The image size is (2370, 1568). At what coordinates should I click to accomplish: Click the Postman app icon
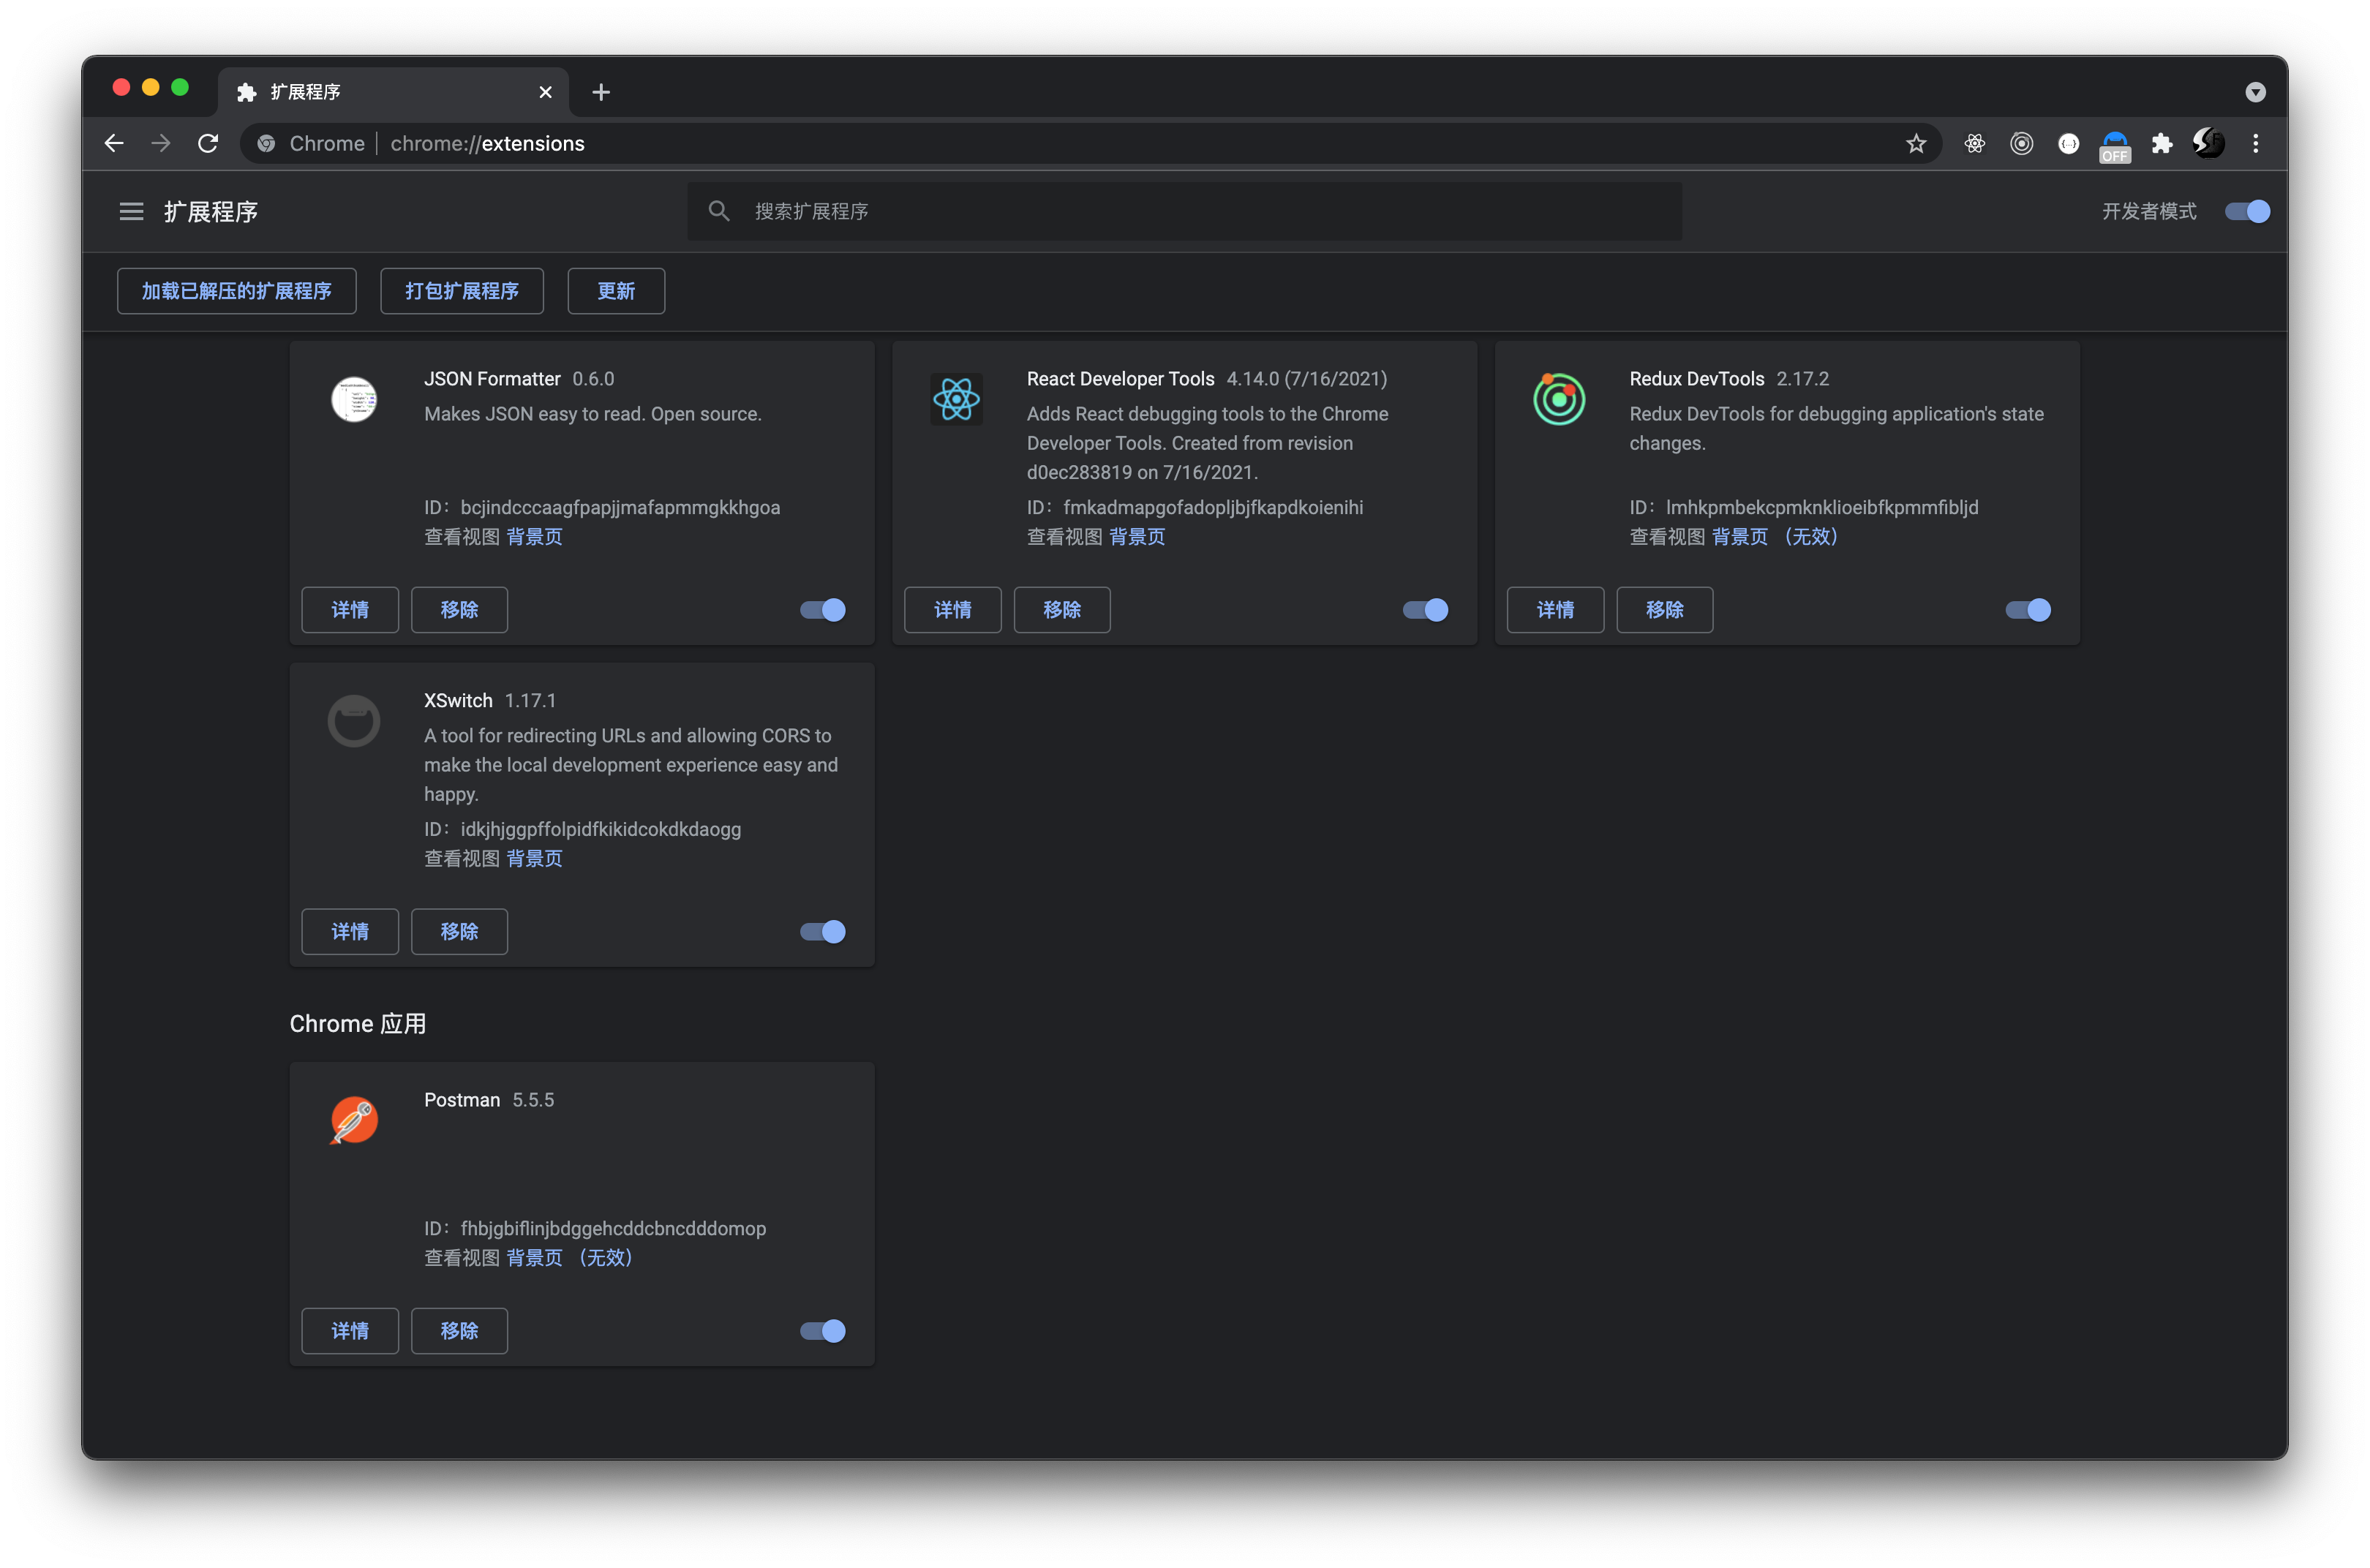[354, 1120]
